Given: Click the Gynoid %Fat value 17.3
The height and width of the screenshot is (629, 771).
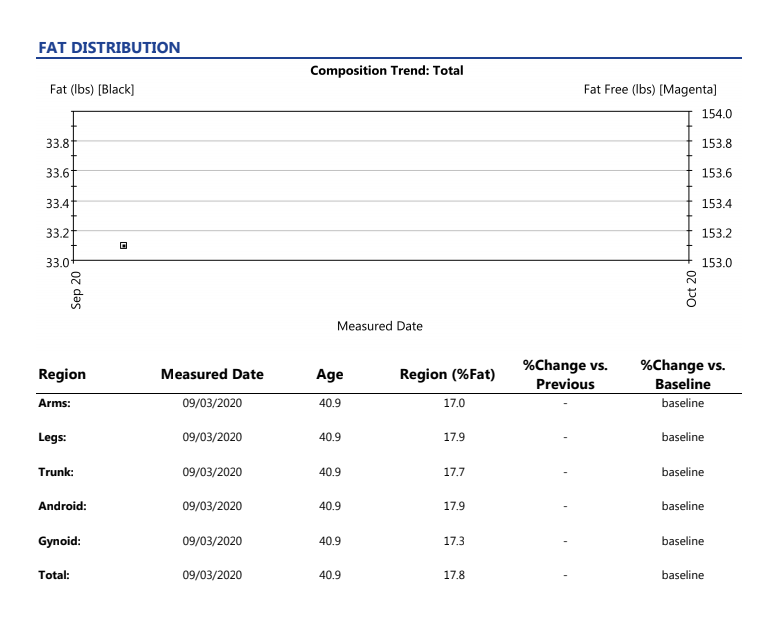Looking at the screenshot, I should coord(454,541).
